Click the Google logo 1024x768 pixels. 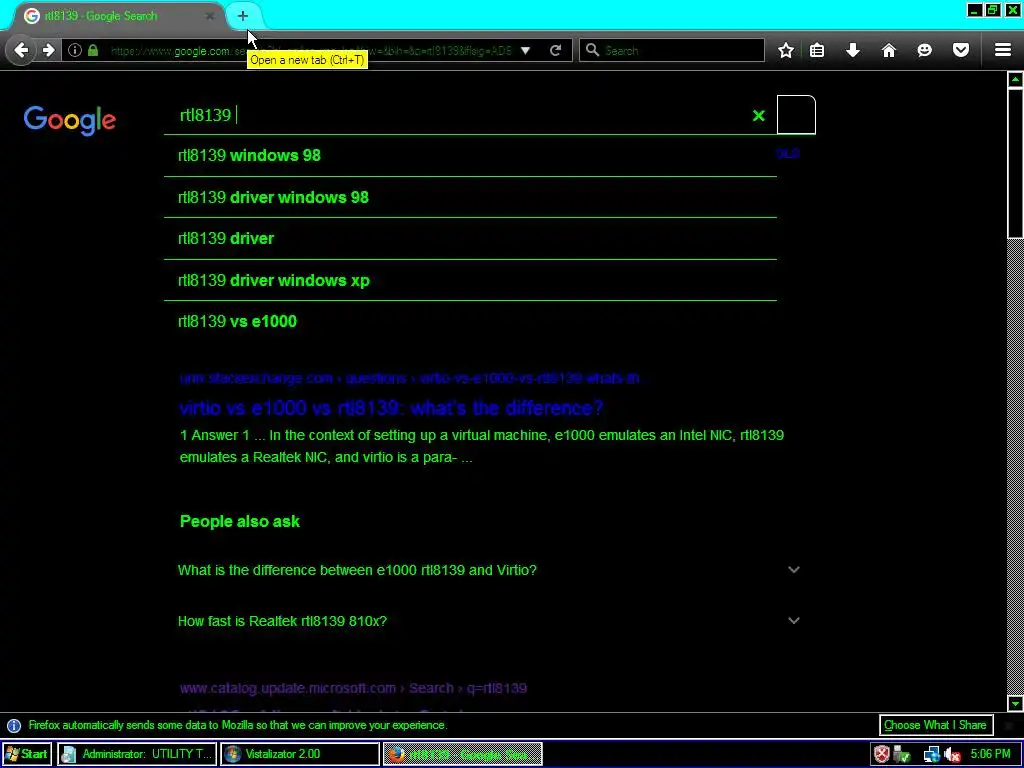point(70,120)
